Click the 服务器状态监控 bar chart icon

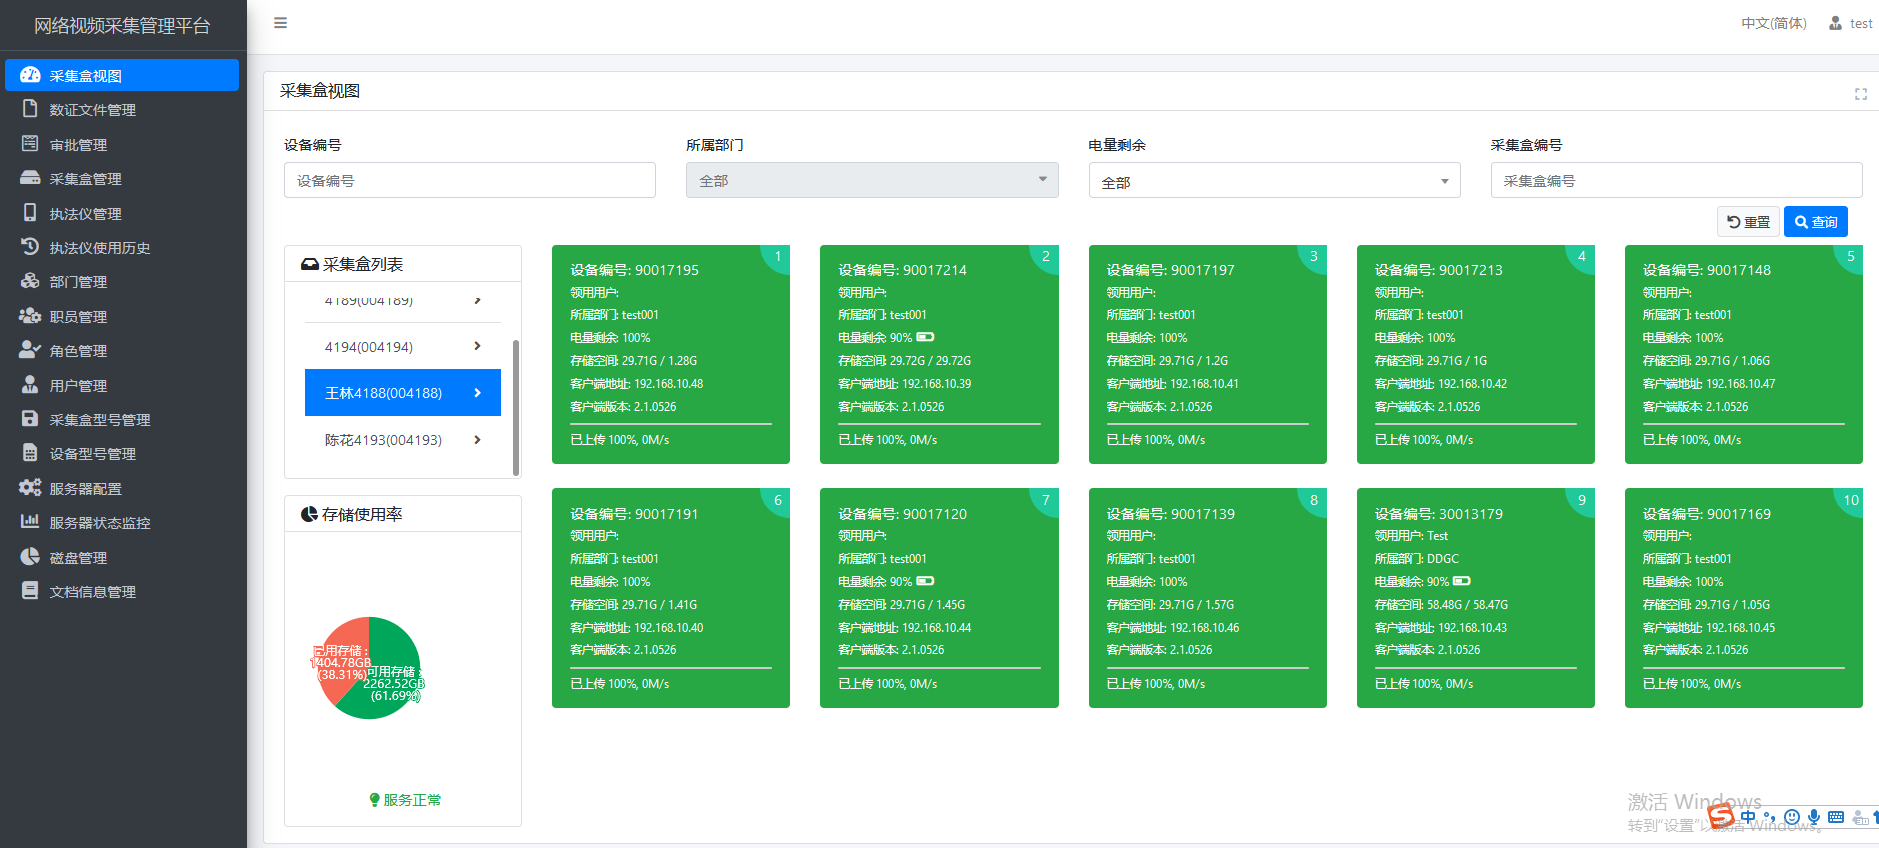pyautogui.click(x=30, y=522)
